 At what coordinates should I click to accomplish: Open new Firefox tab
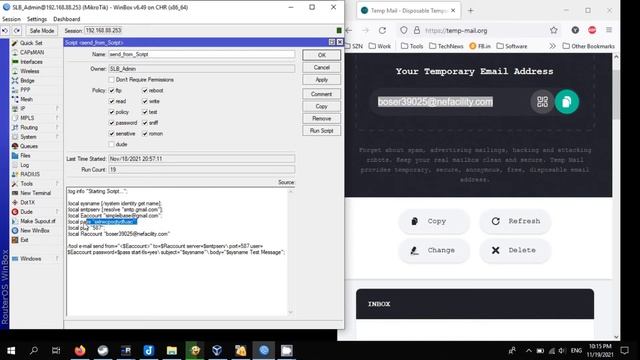pos(471,11)
